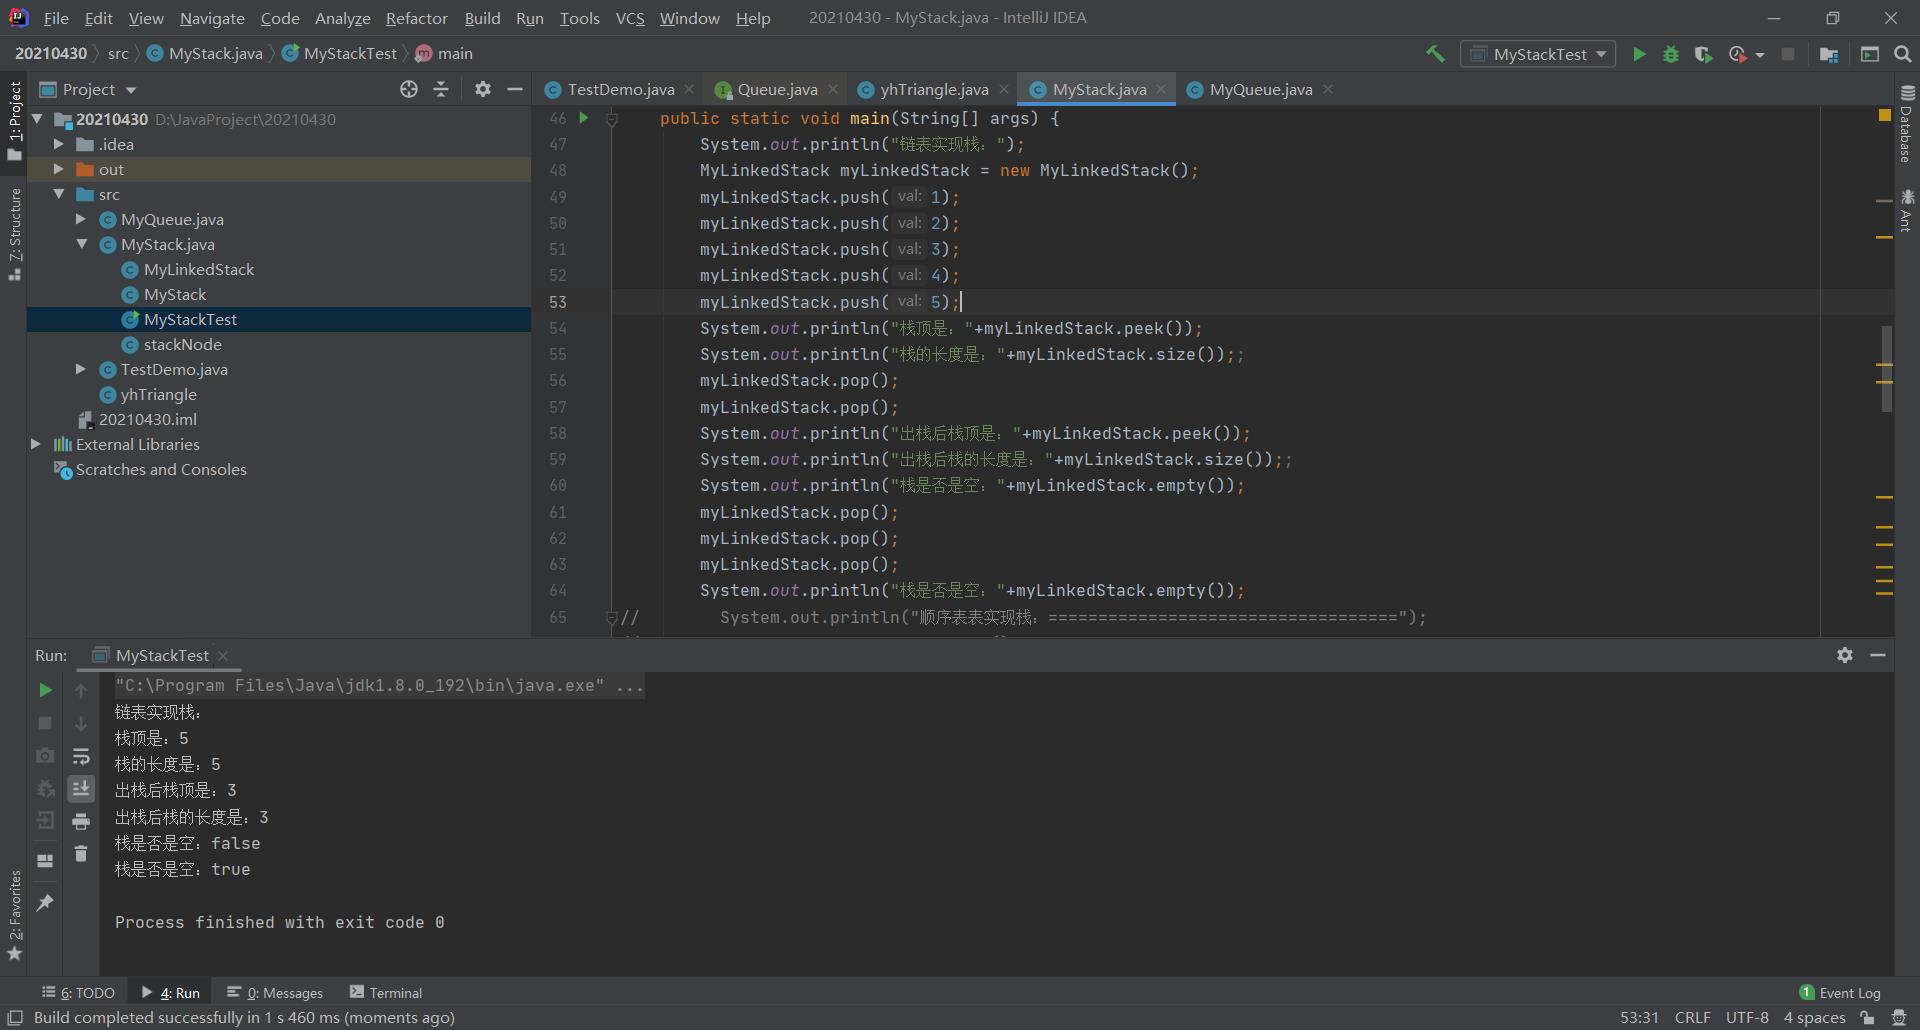Image resolution: width=1920 pixels, height=1030 pixels.
Task: Click the 53:31 cursor position indicator
Action: (1639, 1017)
